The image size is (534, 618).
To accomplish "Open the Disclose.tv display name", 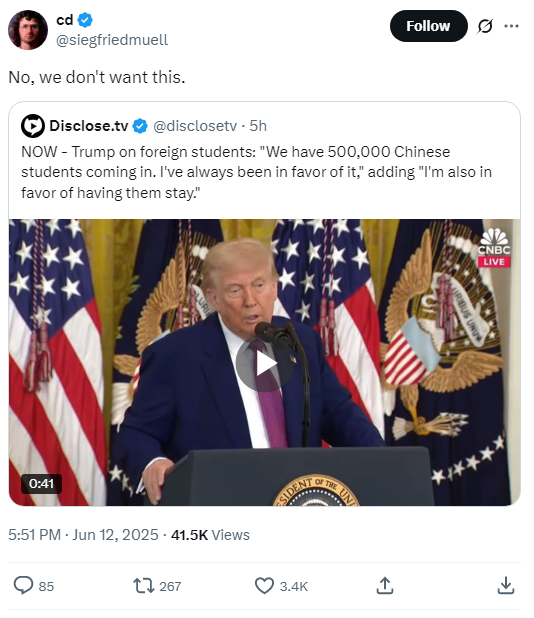I will pos(89,126).
